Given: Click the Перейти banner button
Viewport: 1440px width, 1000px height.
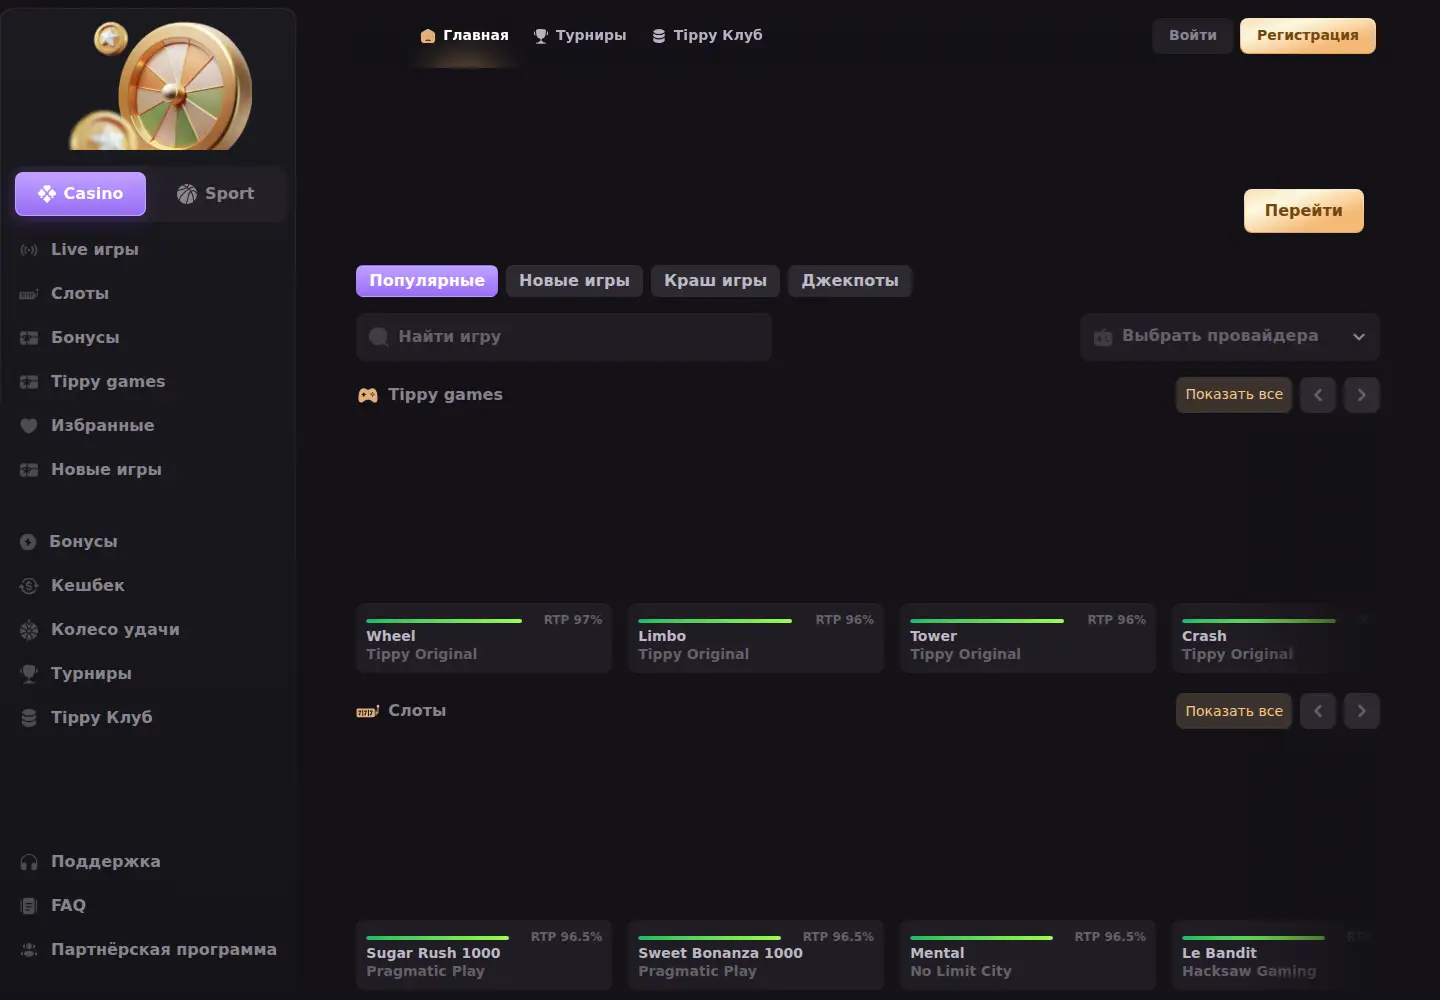Looking at the screenshot, I should point(1304,211).
